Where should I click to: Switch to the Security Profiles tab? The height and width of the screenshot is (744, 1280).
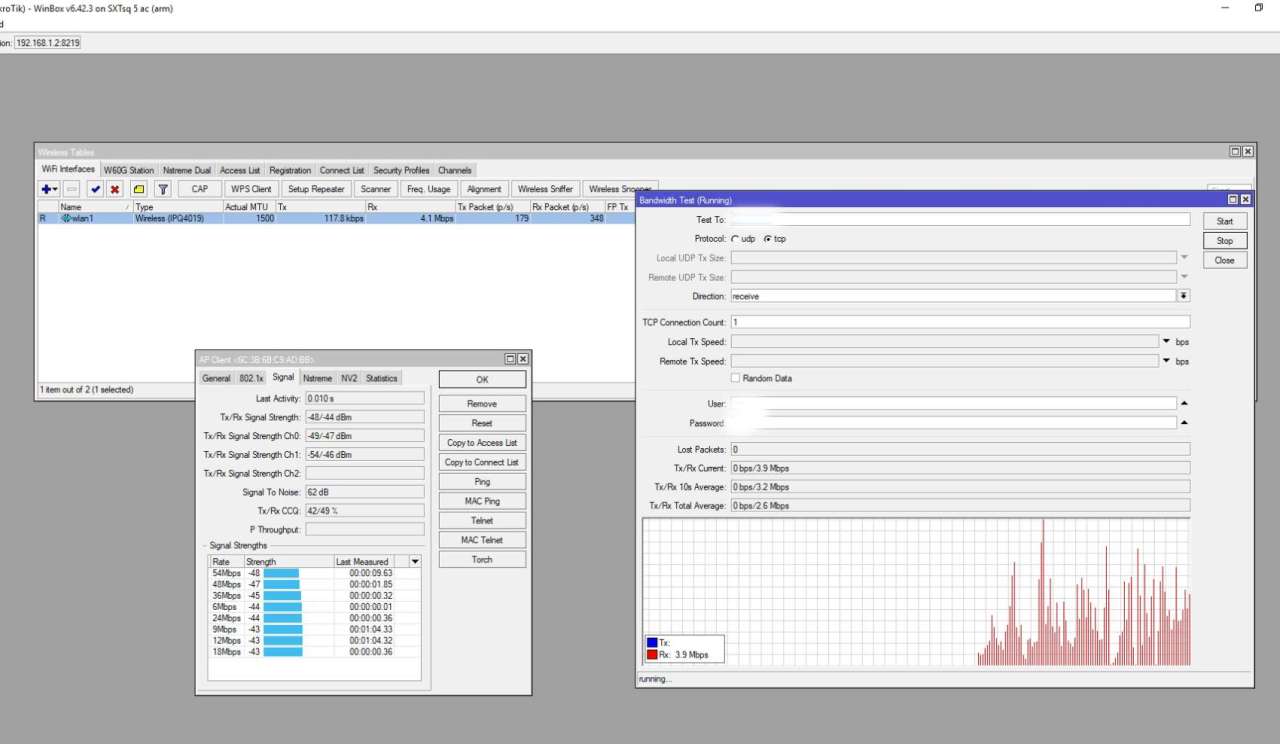tap(401, 170)
